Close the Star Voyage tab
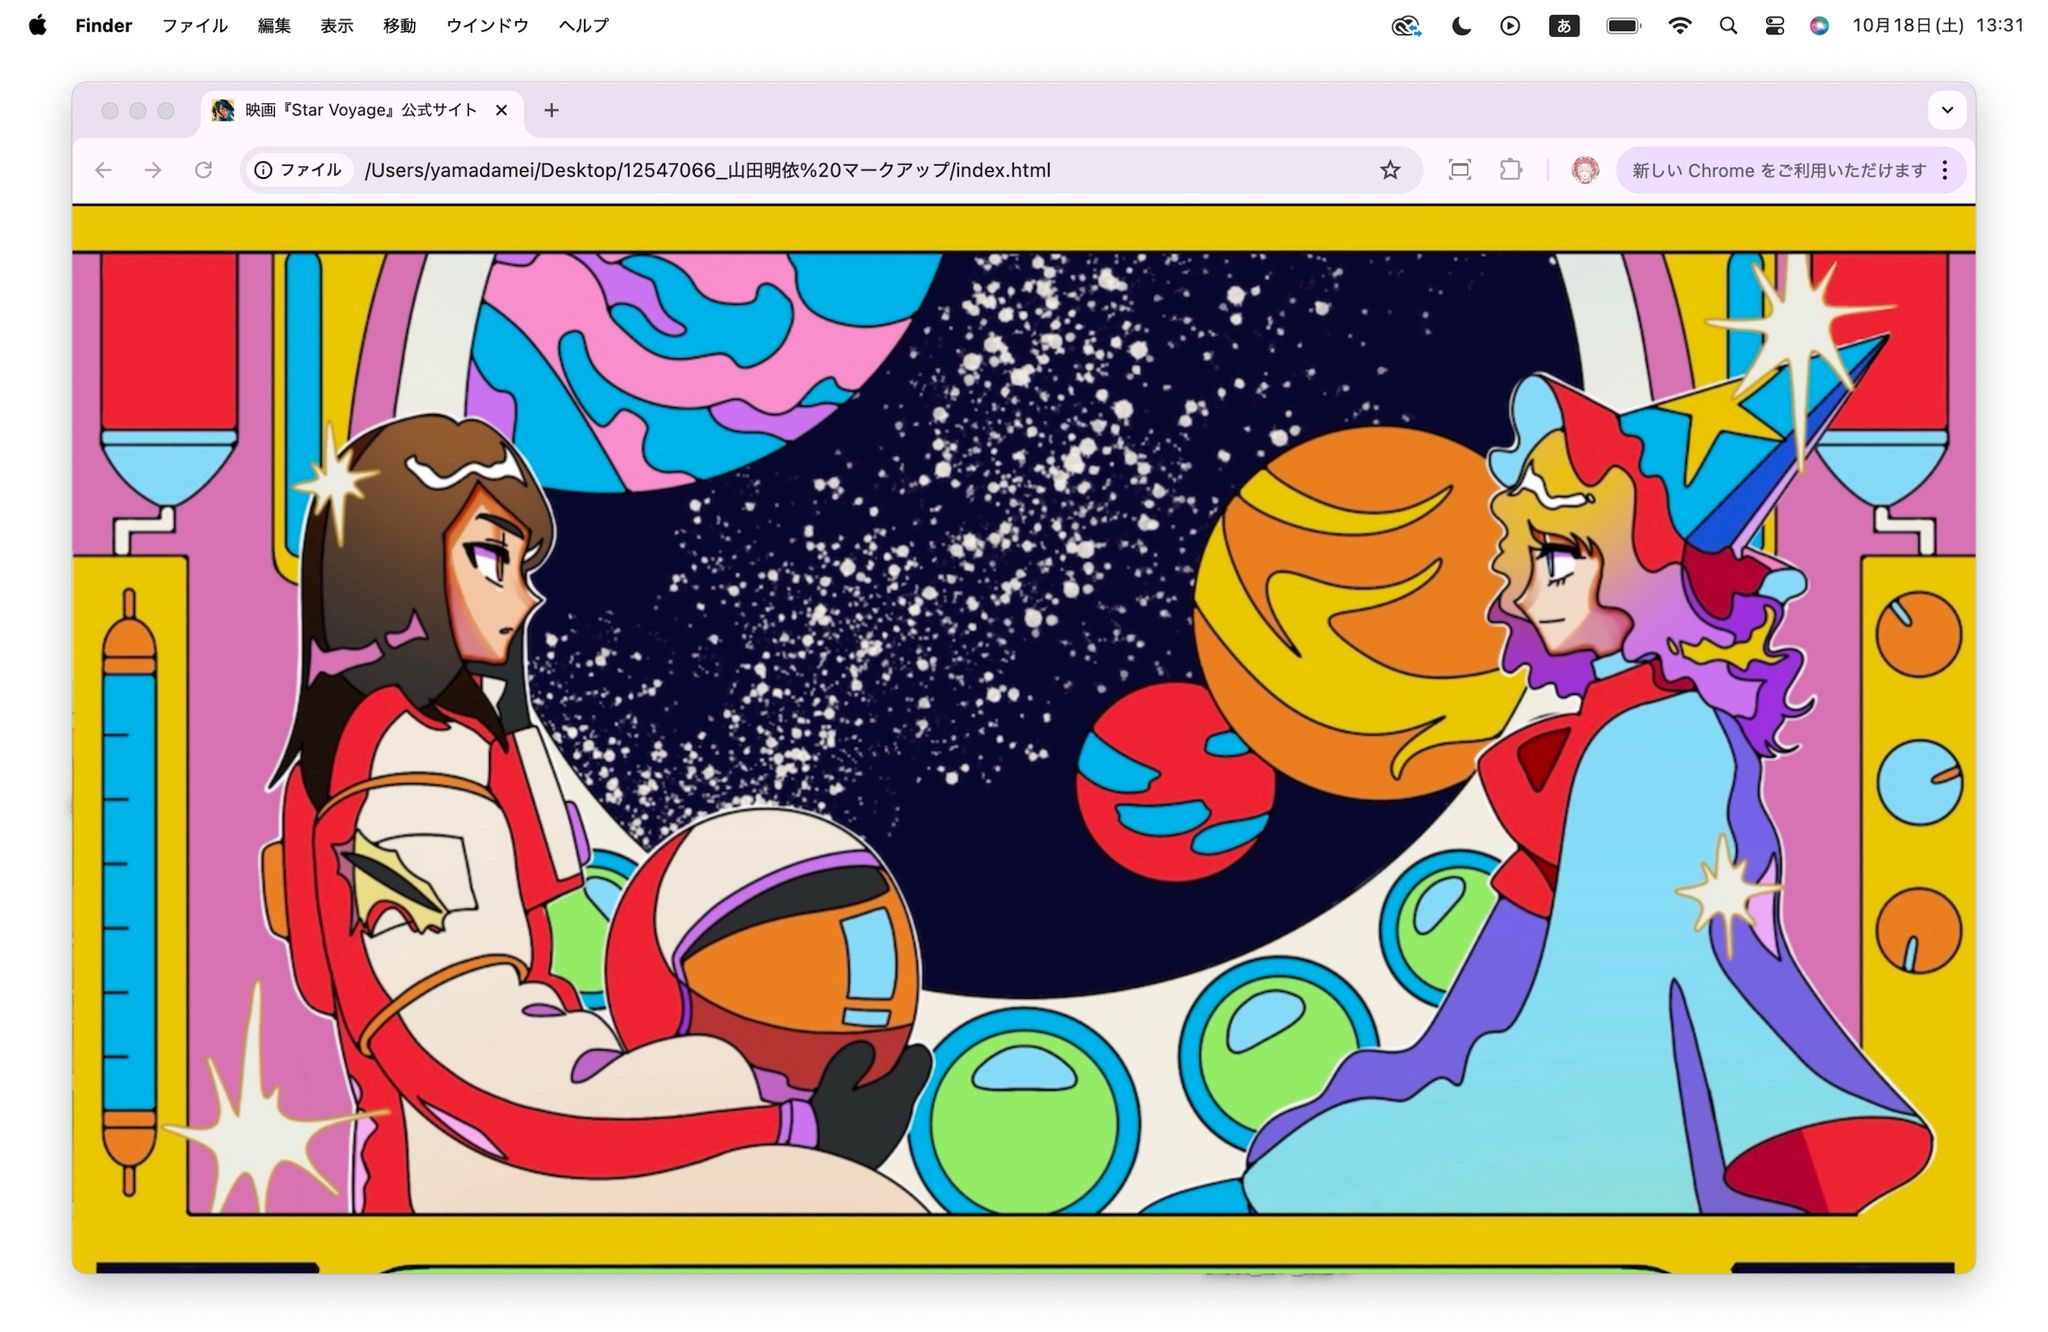Screen dimensions: 2048x1332 [502, 110]
